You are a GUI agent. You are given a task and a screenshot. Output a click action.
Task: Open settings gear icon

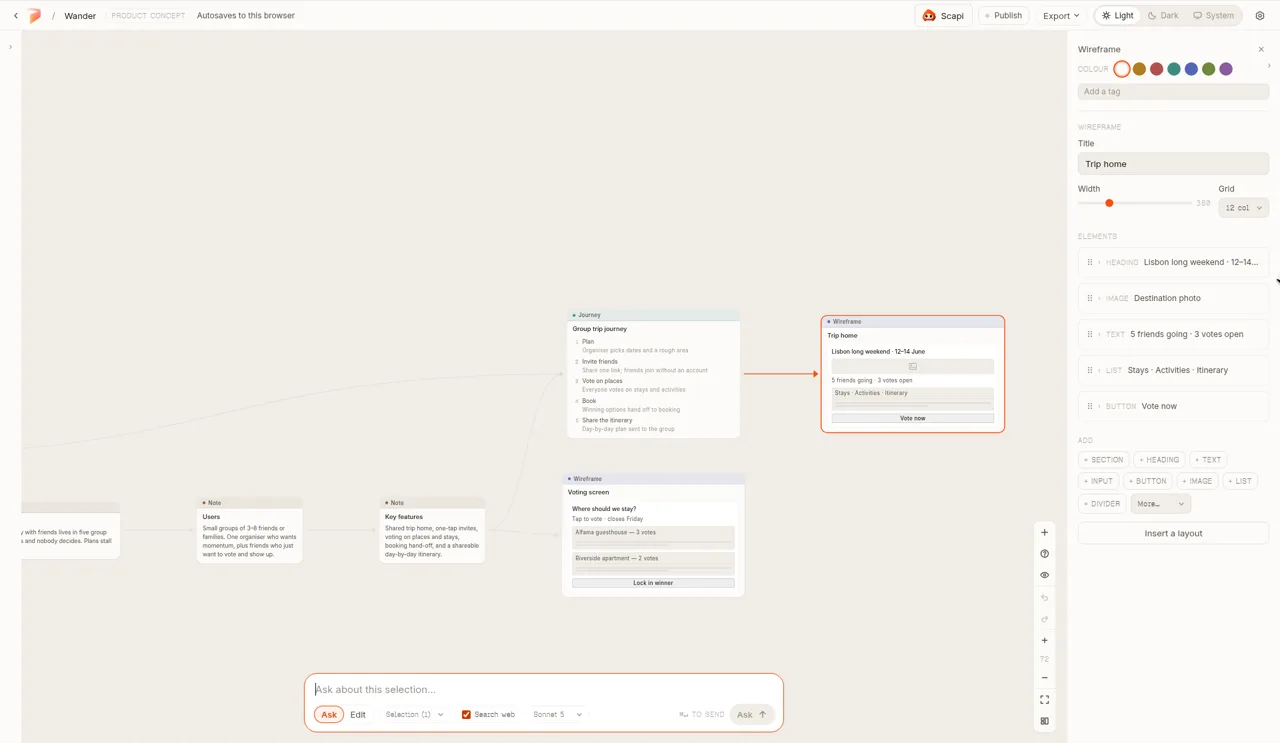1260,16
